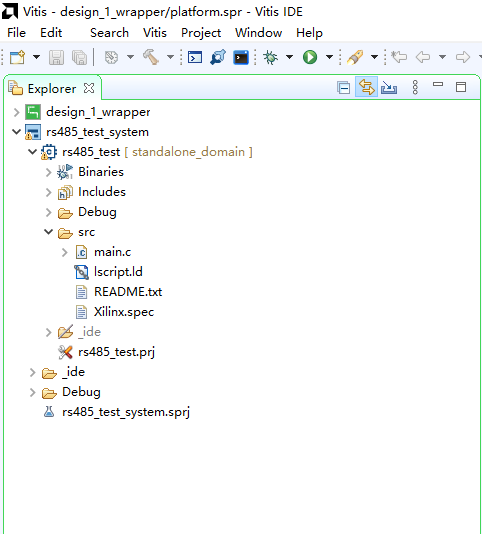This screenshot has width=482, height=534.
Task: Close the Explorer tab
Action: point(89,88)
